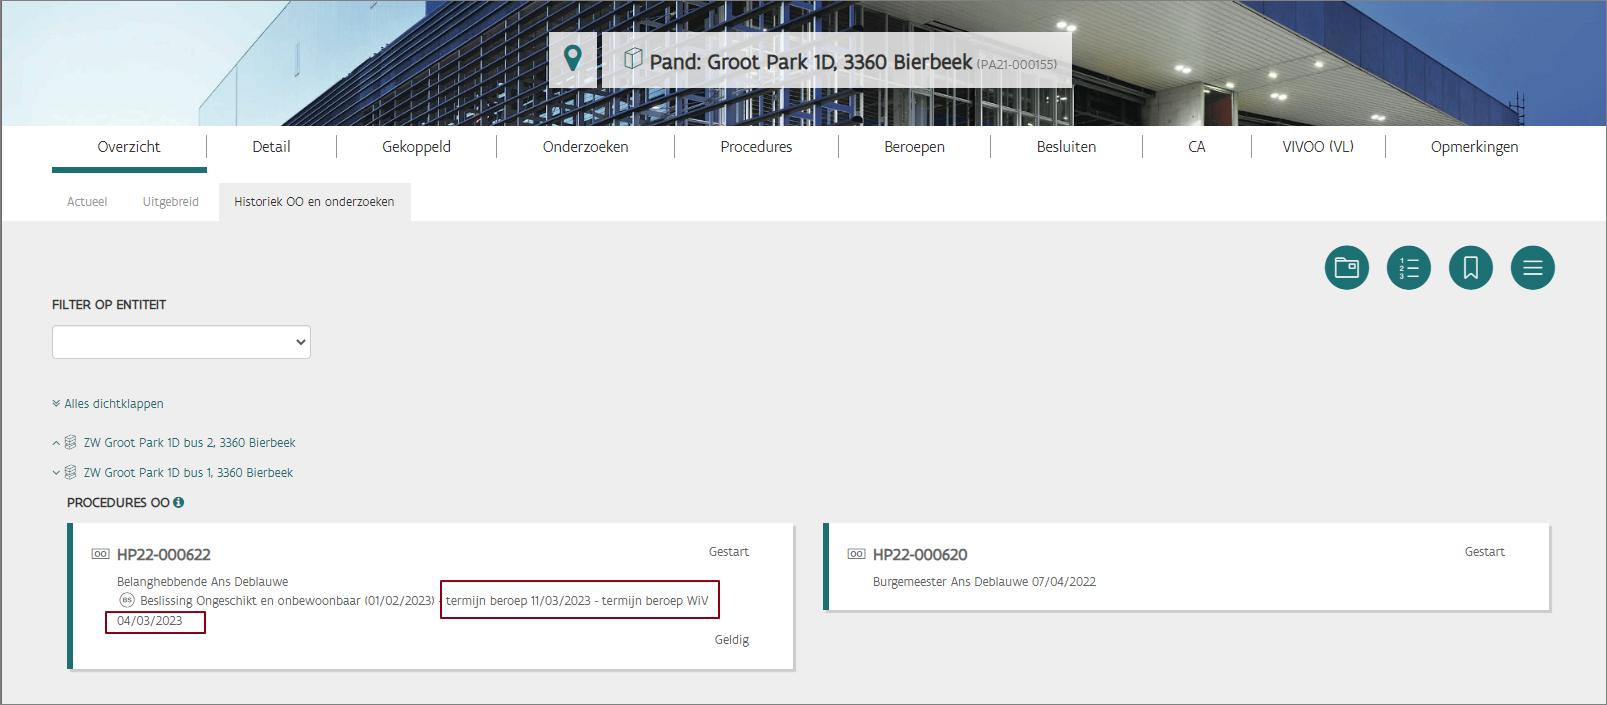The image size is (1607, 705).
Task: Open procedure HP22-000622 link
Action: [x=163, y=555]
